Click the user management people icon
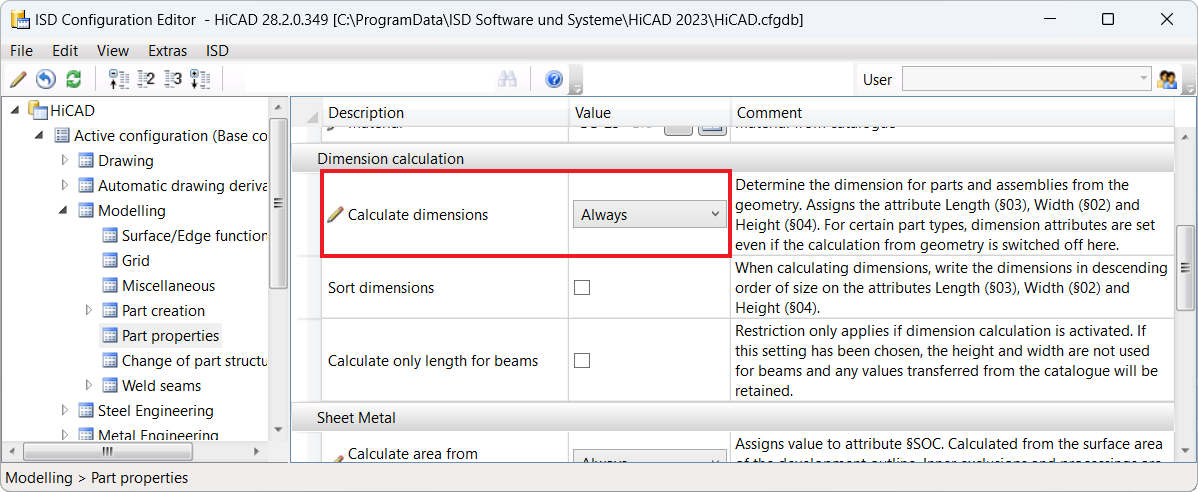 (x=1167, y=79)
